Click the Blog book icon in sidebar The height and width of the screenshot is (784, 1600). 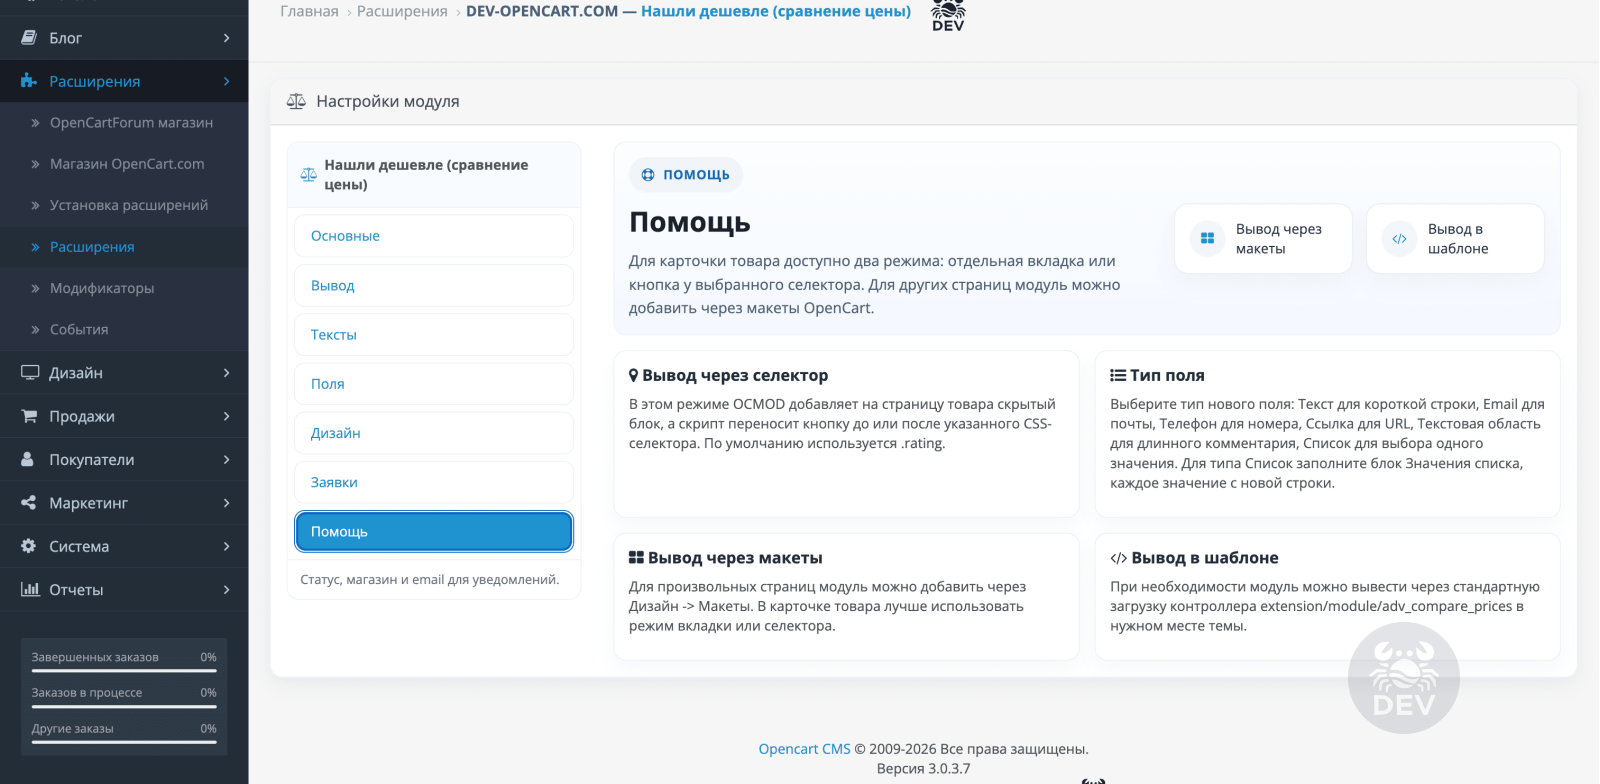pyautogui.click(x=29, y=38)
